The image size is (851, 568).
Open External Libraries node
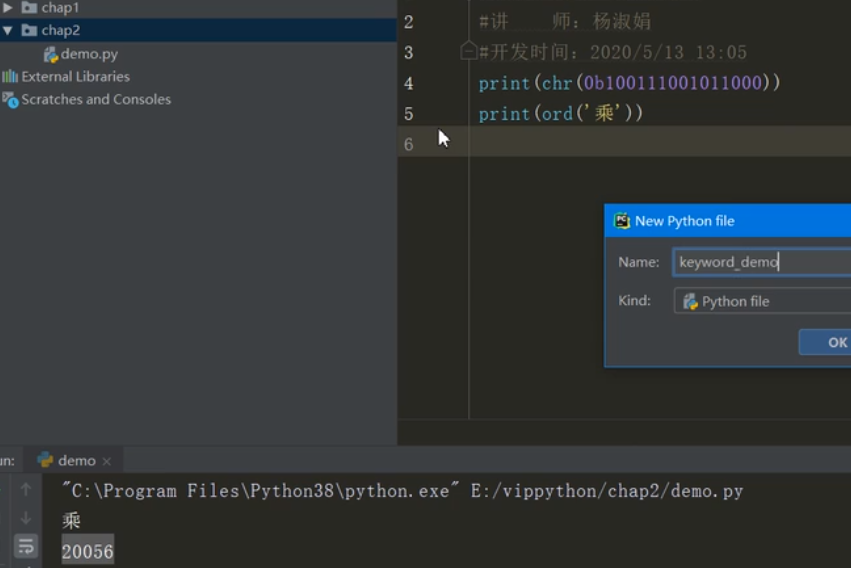pyautogui.click(x=75, y=76)
